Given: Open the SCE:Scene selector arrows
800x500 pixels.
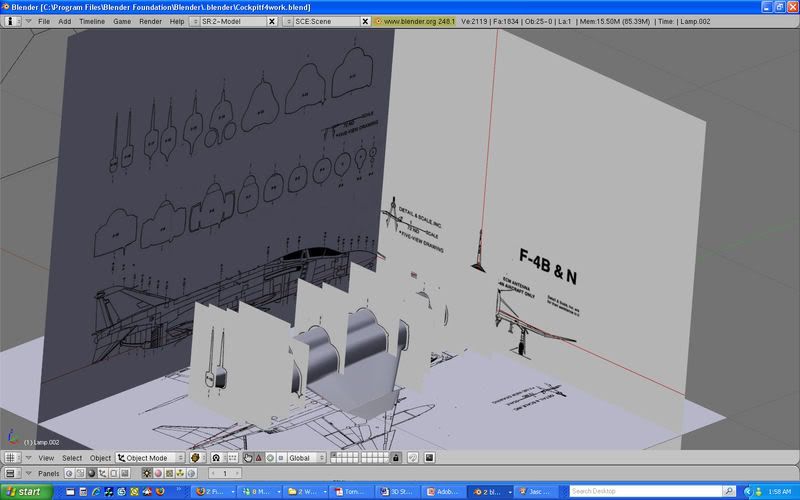Looking at the screenshot, I should 288,21.
